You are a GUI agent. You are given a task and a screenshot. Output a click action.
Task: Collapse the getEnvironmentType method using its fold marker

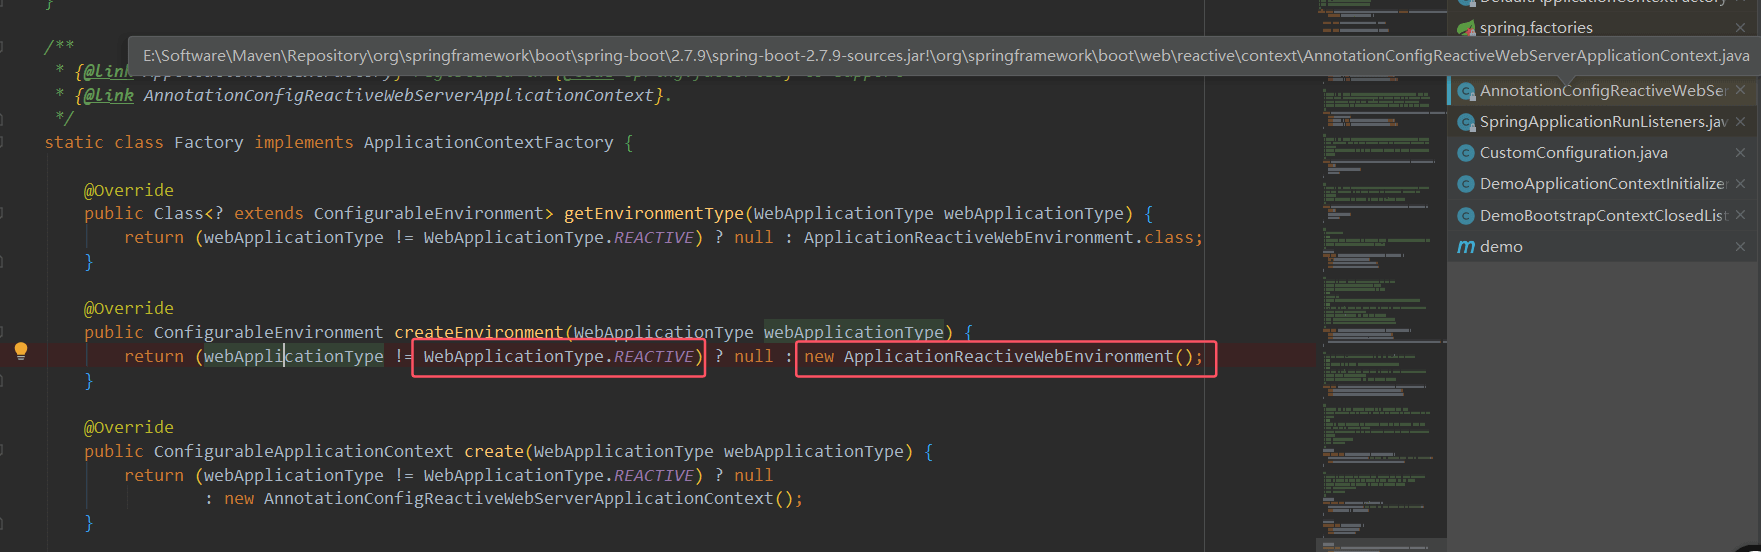(x=2, y=213)
